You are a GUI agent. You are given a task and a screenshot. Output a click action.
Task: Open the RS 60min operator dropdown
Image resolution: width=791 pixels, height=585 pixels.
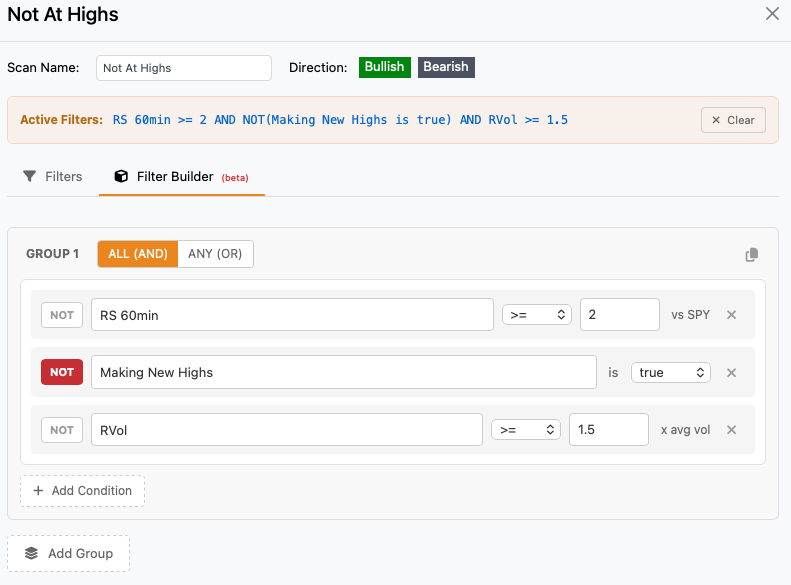click(x=535, y=315)
